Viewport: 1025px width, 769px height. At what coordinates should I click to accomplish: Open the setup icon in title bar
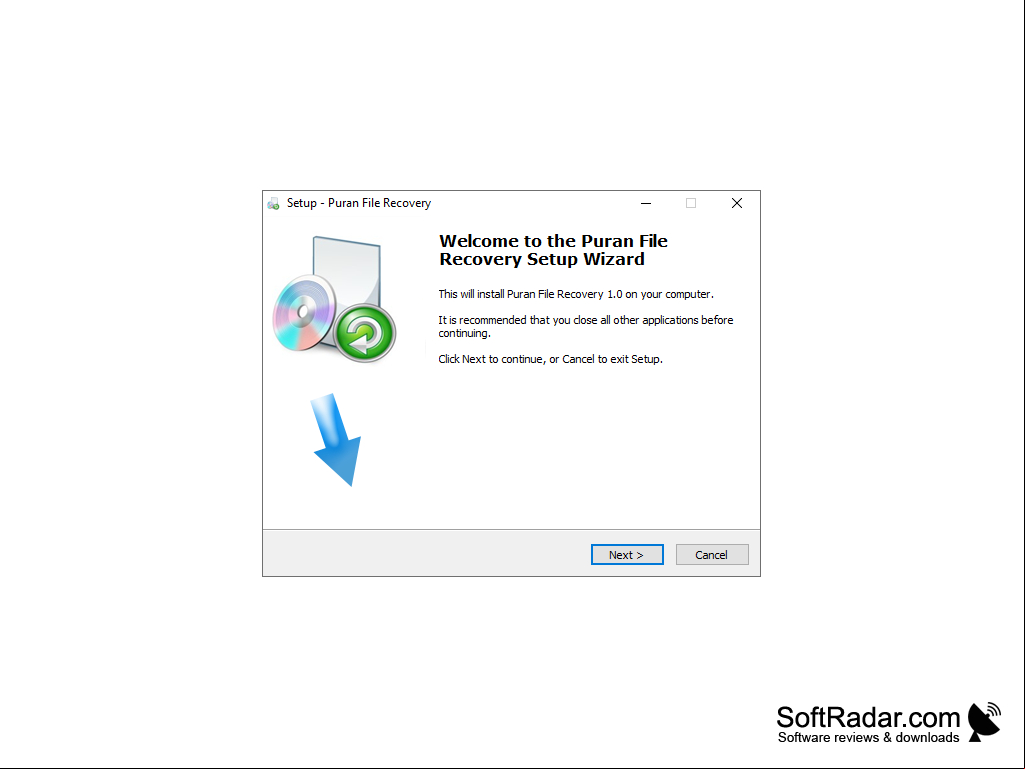click(273, 204)
